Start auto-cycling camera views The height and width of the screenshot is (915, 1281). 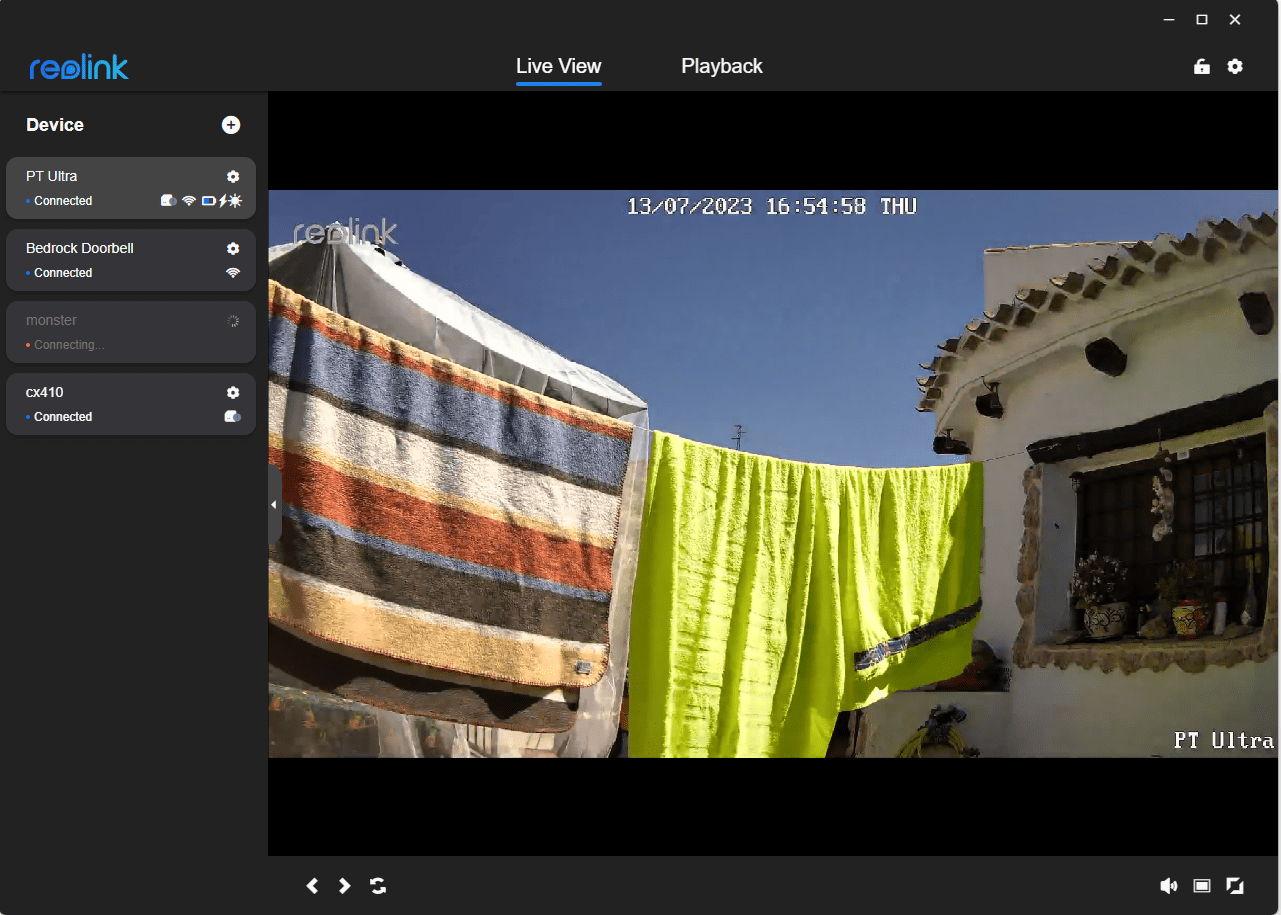(x=378, y=886)
